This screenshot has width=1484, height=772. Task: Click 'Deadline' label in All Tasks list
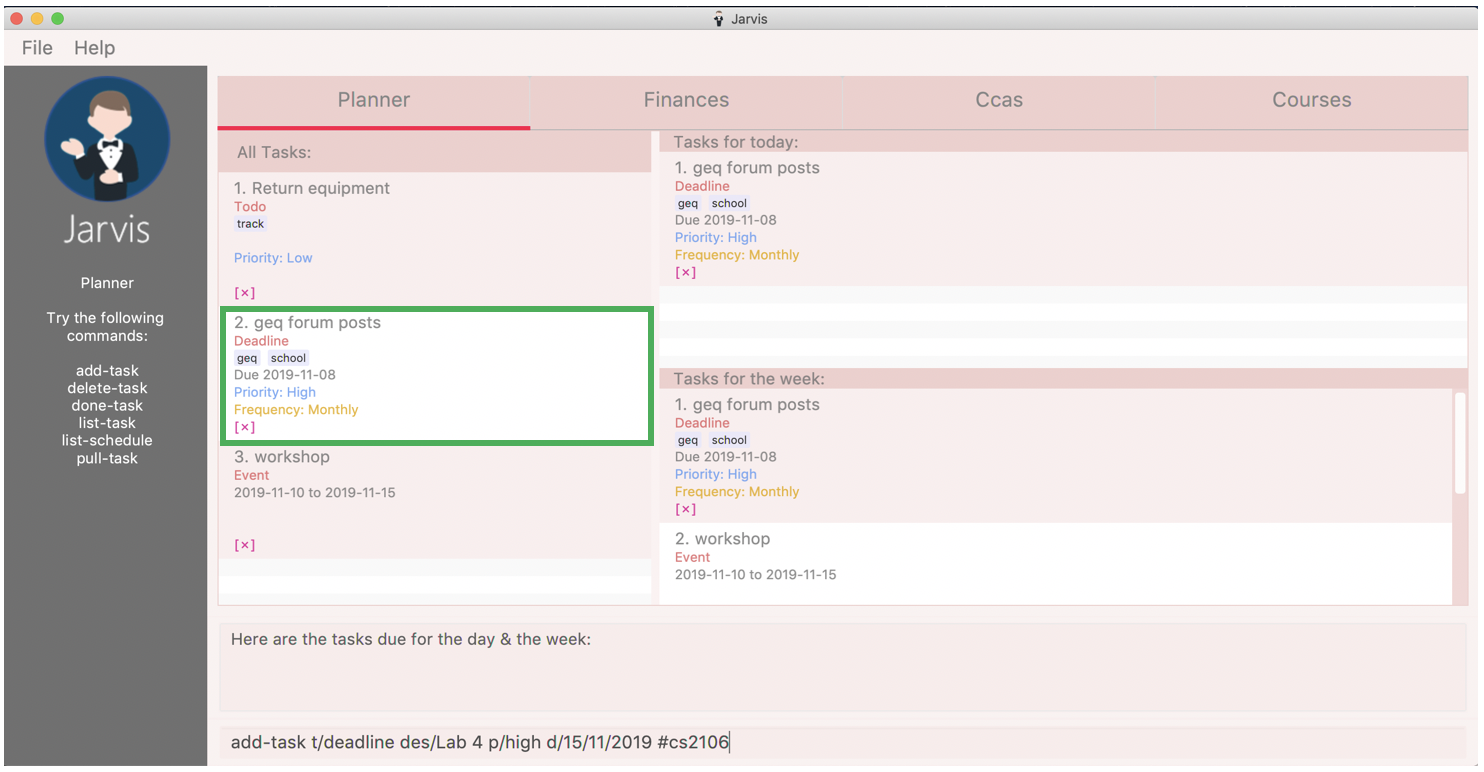point(261,341)
